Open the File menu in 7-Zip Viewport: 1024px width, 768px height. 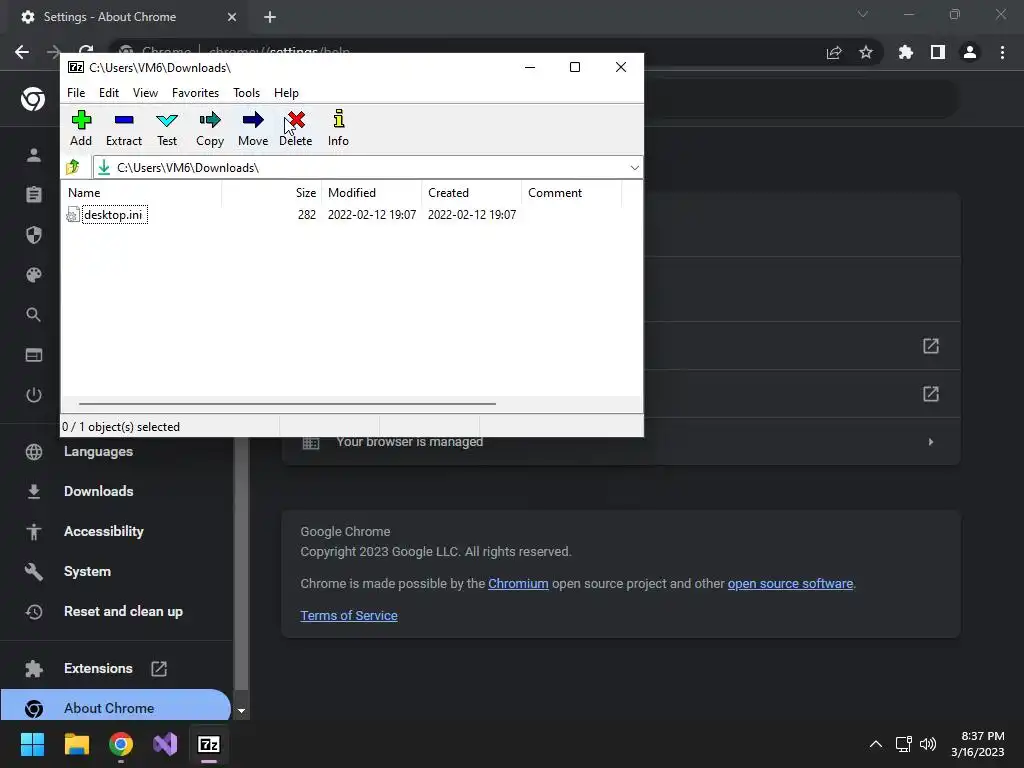click(76, 93)
